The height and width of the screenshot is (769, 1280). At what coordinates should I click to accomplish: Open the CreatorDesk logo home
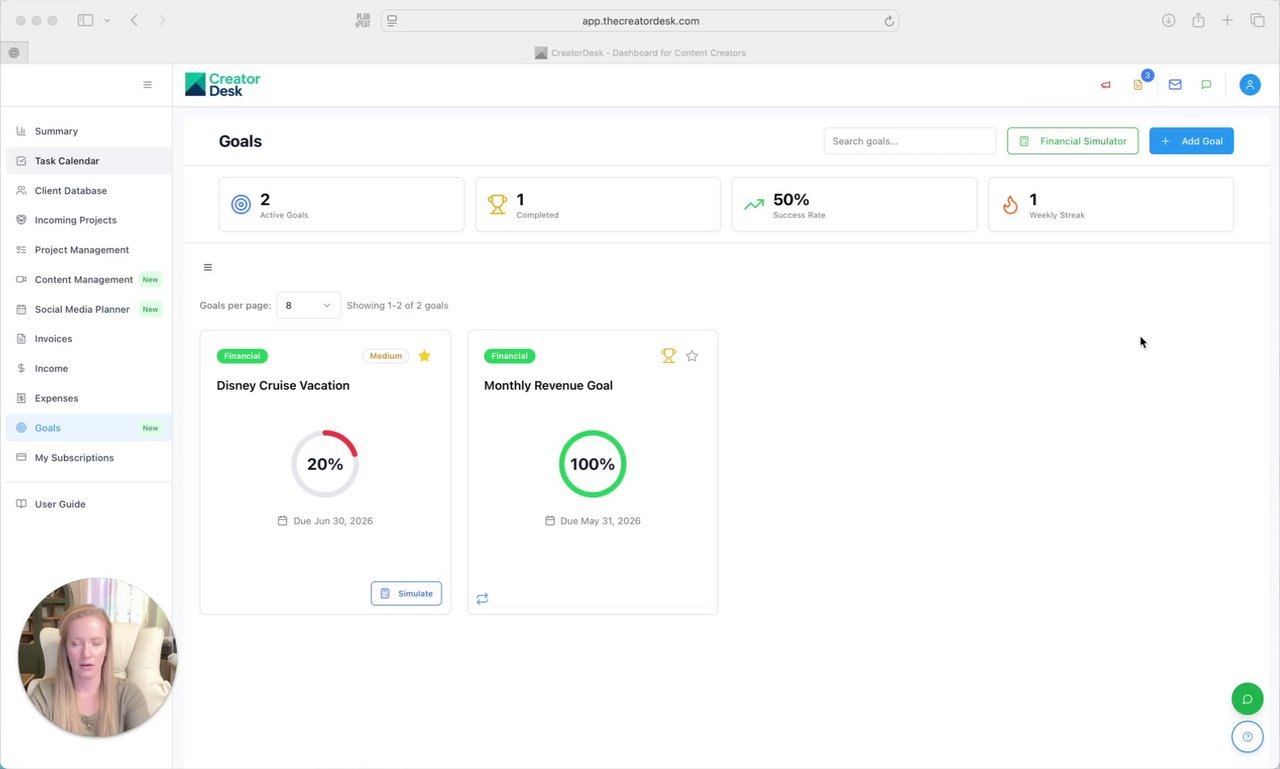[x=223, y=85]
